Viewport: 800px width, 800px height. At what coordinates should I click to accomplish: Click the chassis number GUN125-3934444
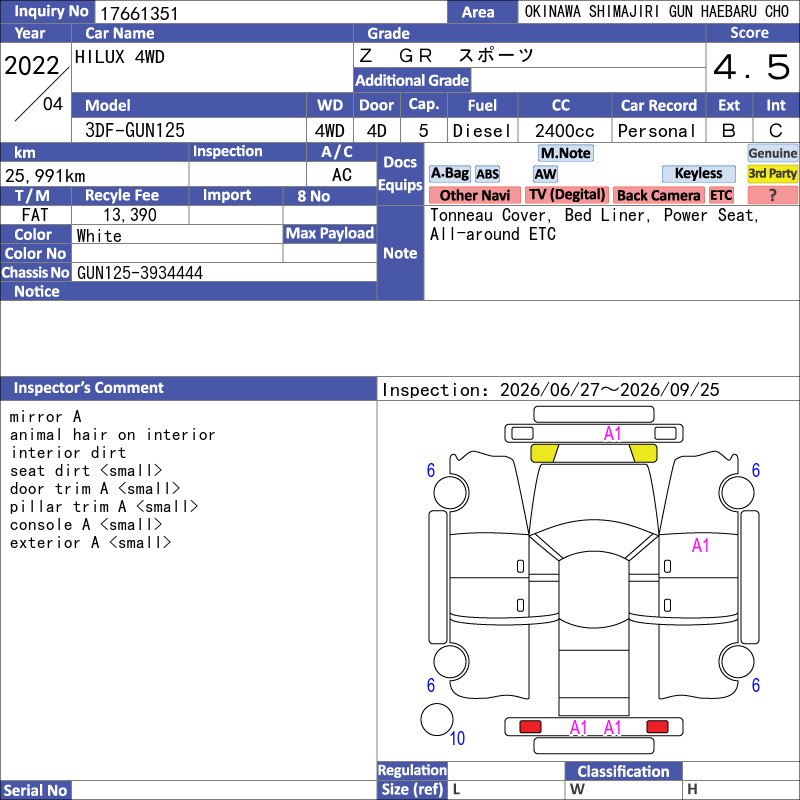[x=140, y=273]
